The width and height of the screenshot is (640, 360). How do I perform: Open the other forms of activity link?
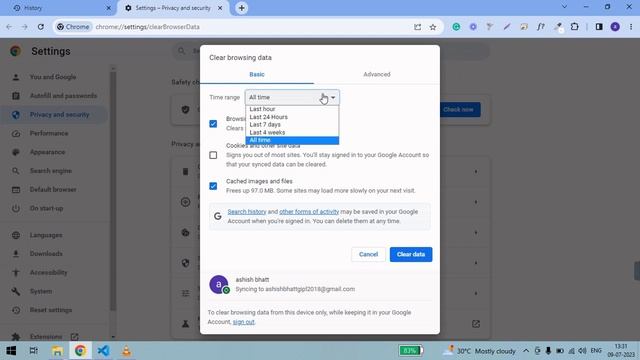(309, 212)
